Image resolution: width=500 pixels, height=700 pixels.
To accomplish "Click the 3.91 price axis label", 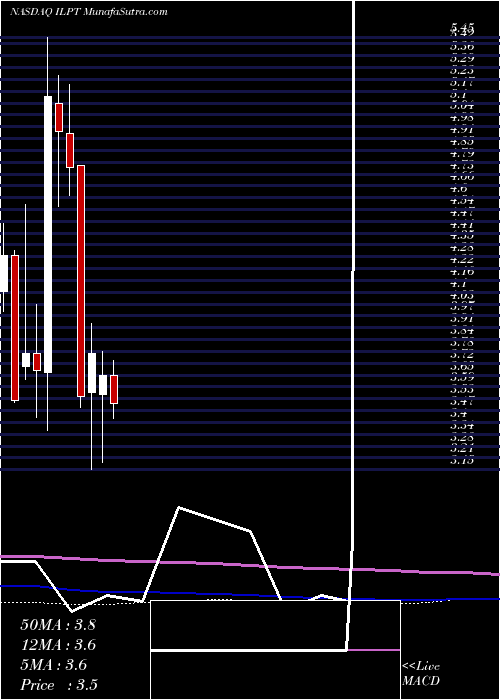I will click(x=462, y=320).
